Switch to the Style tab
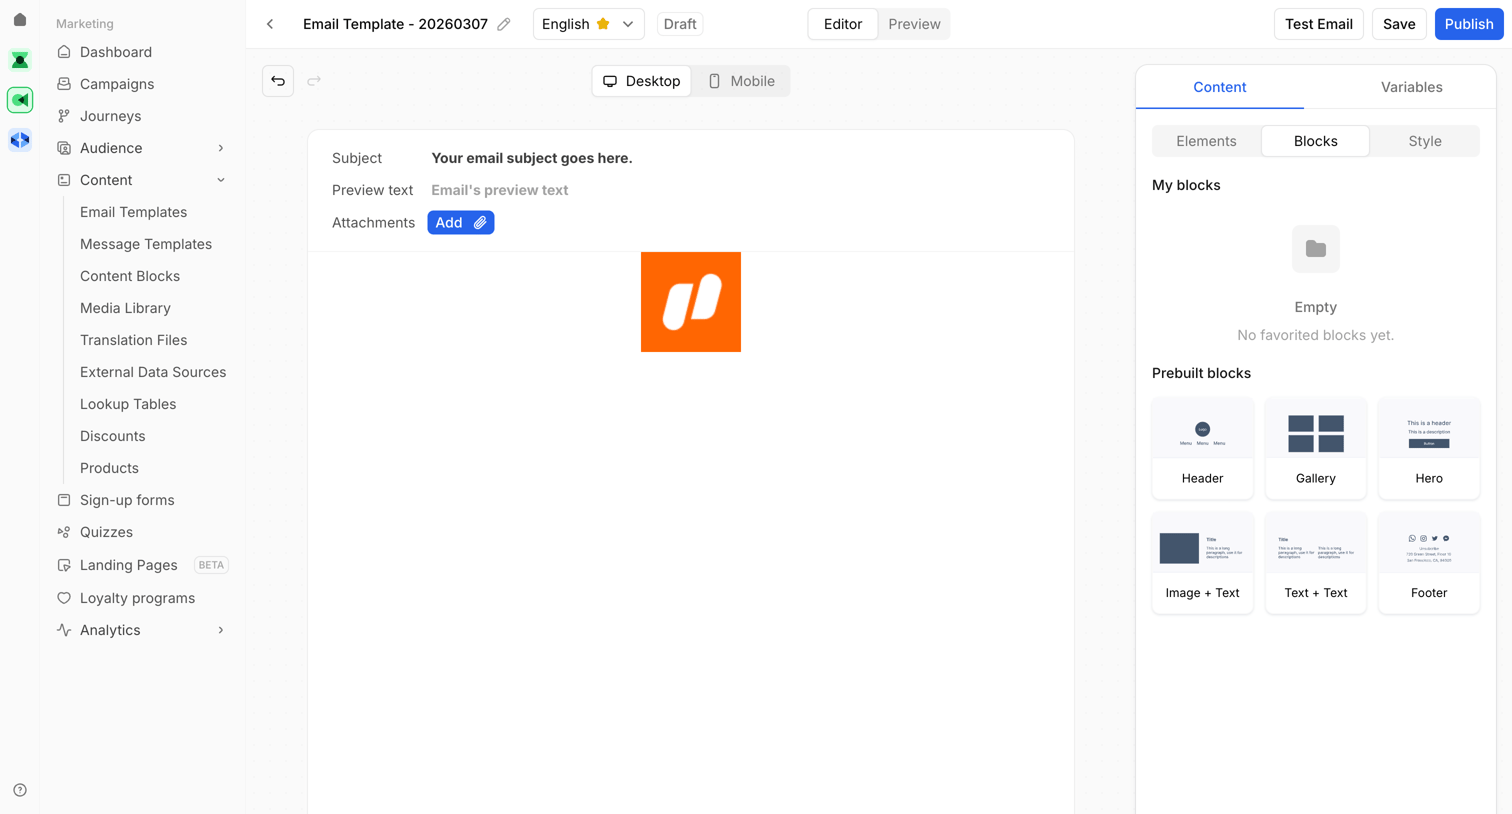Screen dimensions: 1512x814 tap(1425, 141)
